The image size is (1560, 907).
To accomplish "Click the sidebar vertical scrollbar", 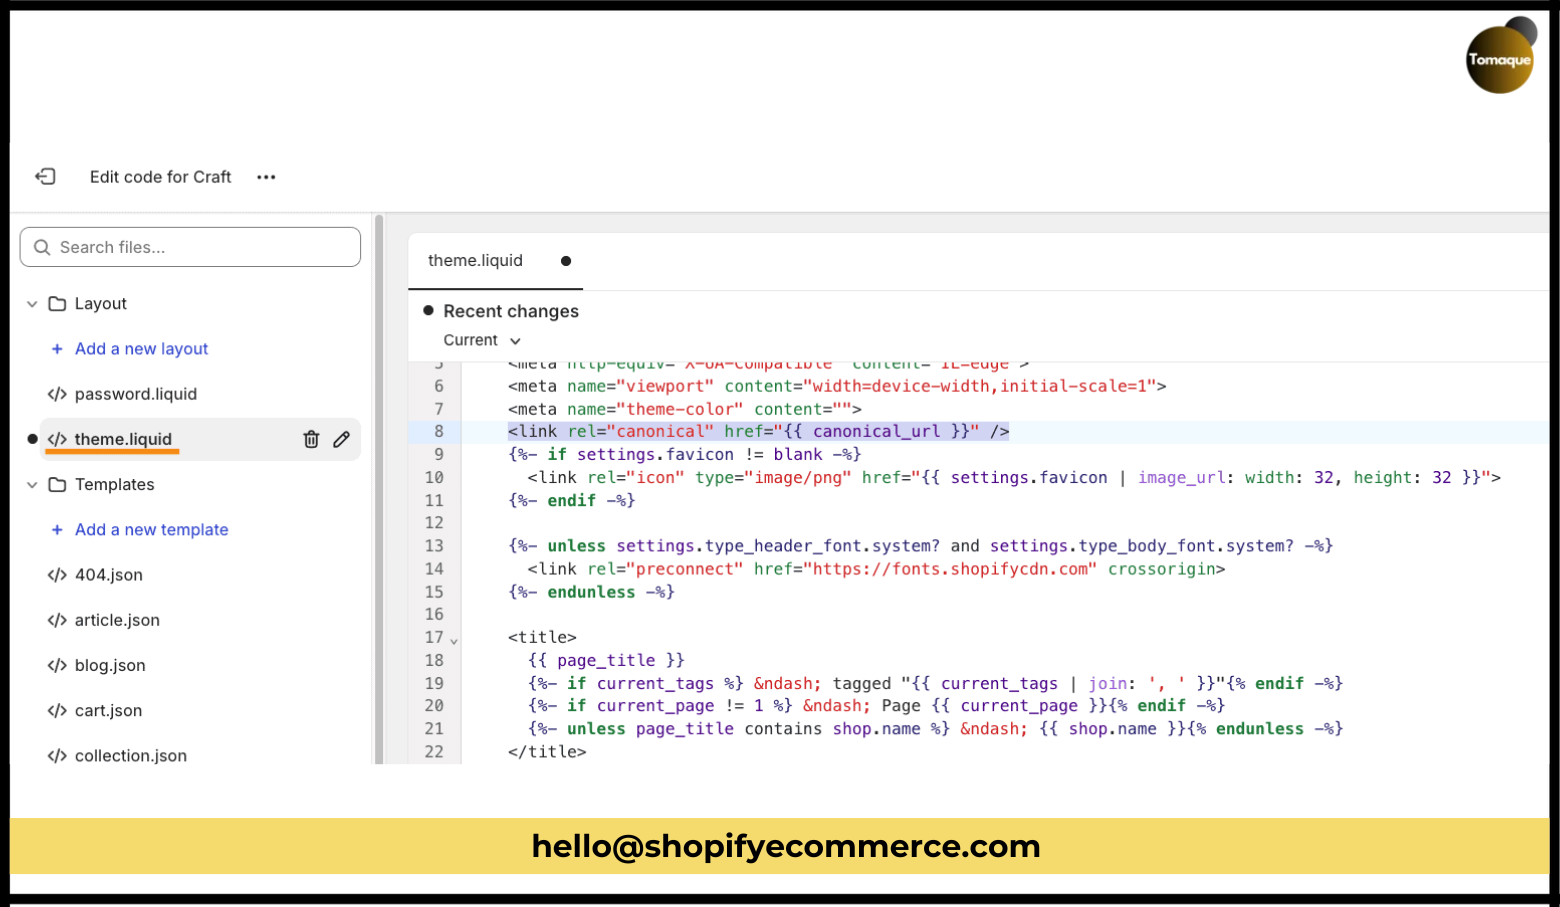I will click(x=379, y=489).
